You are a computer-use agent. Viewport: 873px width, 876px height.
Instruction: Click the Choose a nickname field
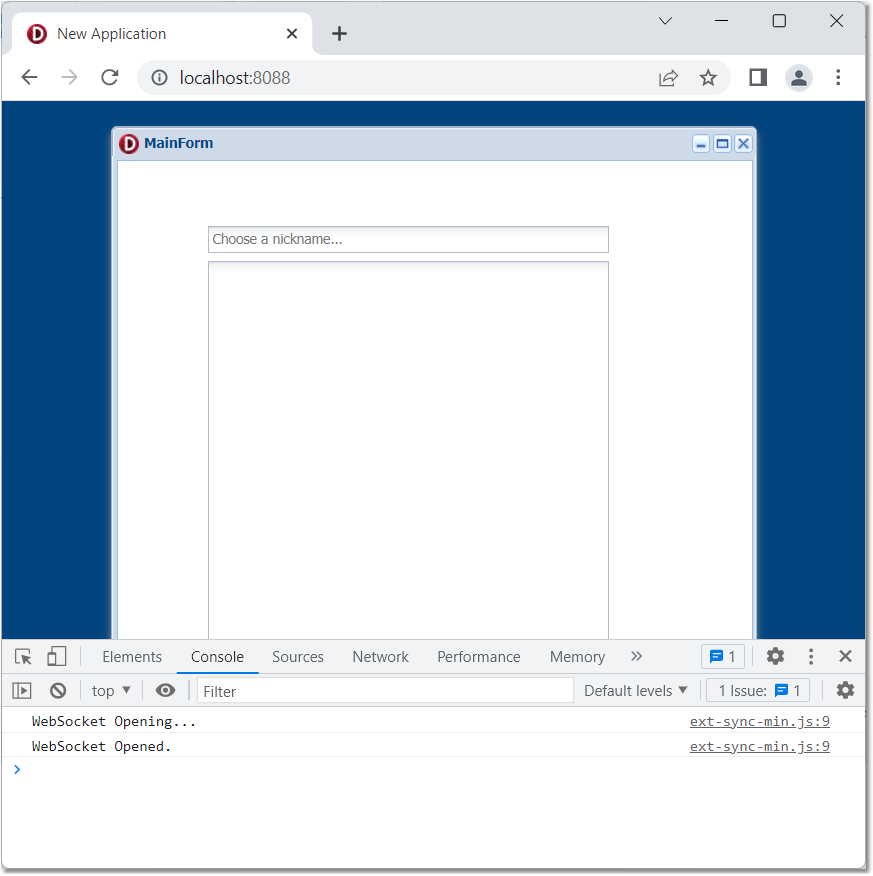(408, 239)
